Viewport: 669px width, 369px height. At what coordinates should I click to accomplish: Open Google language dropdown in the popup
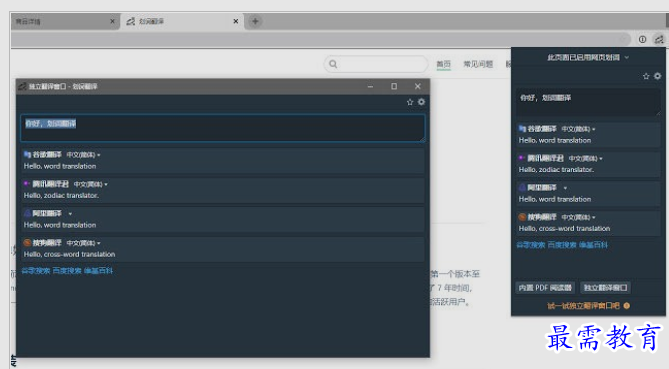578,129
